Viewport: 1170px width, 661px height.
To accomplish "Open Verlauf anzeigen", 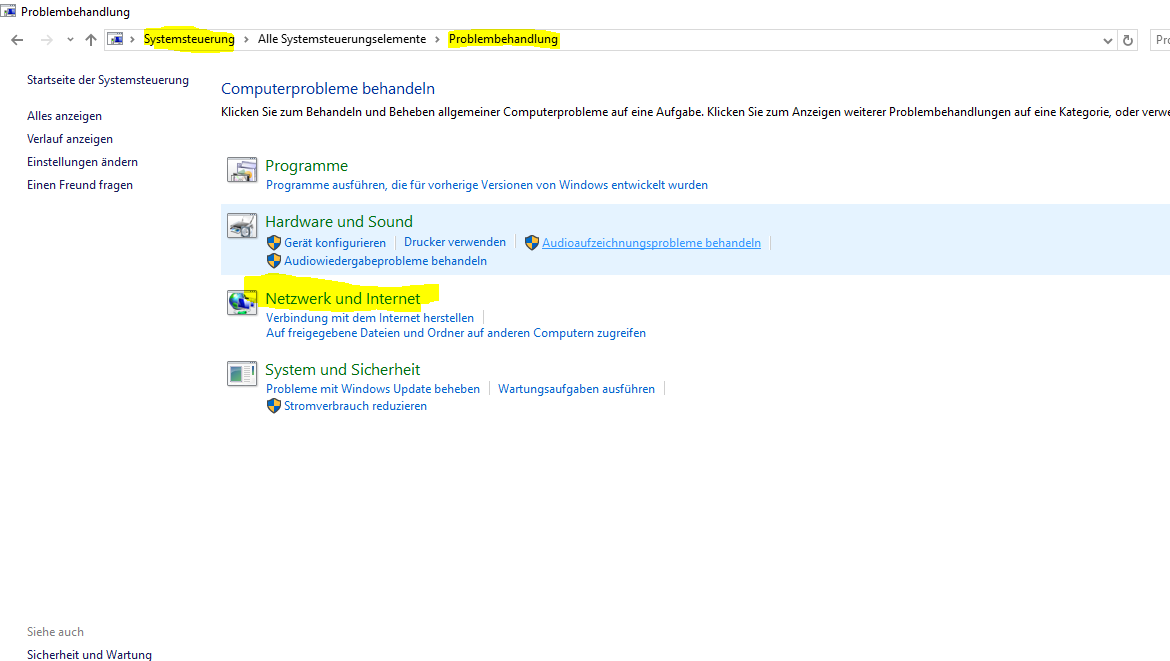I will tap(69, 139).
